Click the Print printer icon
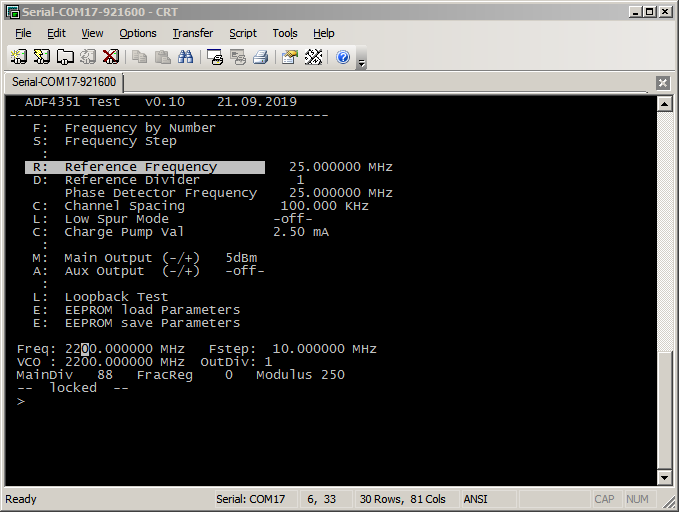 (261, 57)
